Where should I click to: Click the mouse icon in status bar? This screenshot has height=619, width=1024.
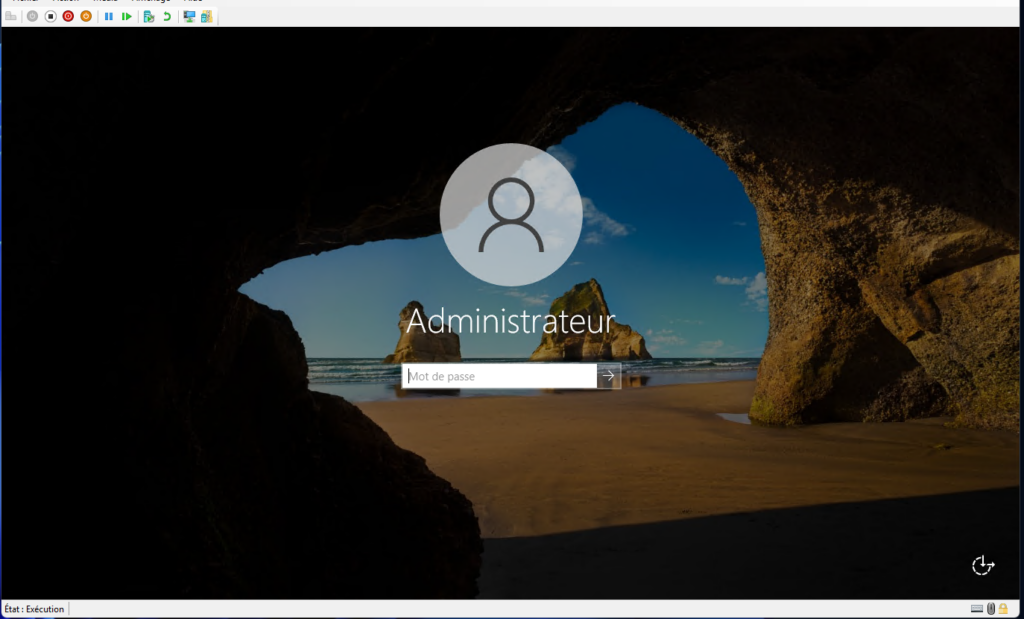click(990, 609)
